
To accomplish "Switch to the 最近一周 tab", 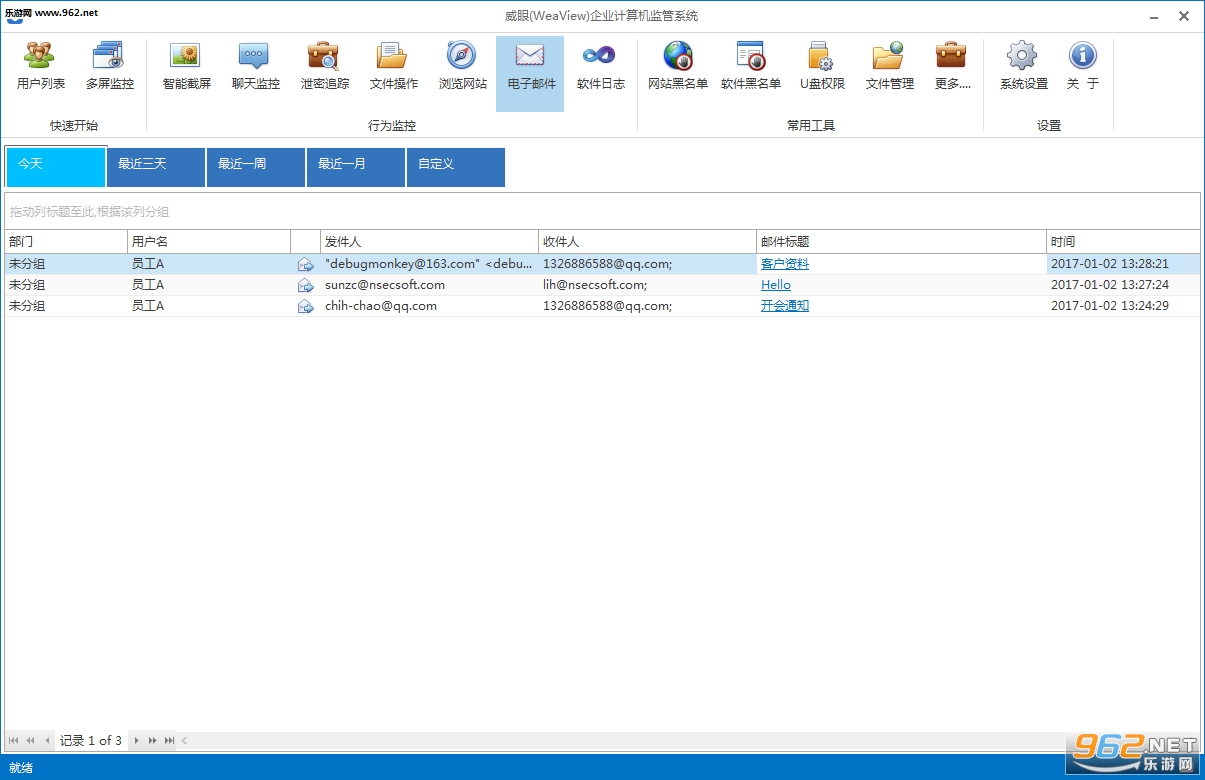I will pos(256,167).
